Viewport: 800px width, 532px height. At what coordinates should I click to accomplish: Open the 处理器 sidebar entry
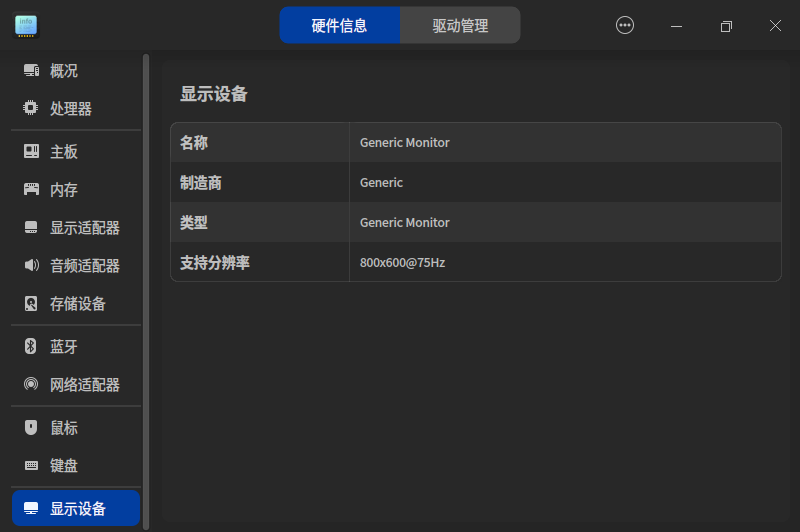click(x=76, y=108)
